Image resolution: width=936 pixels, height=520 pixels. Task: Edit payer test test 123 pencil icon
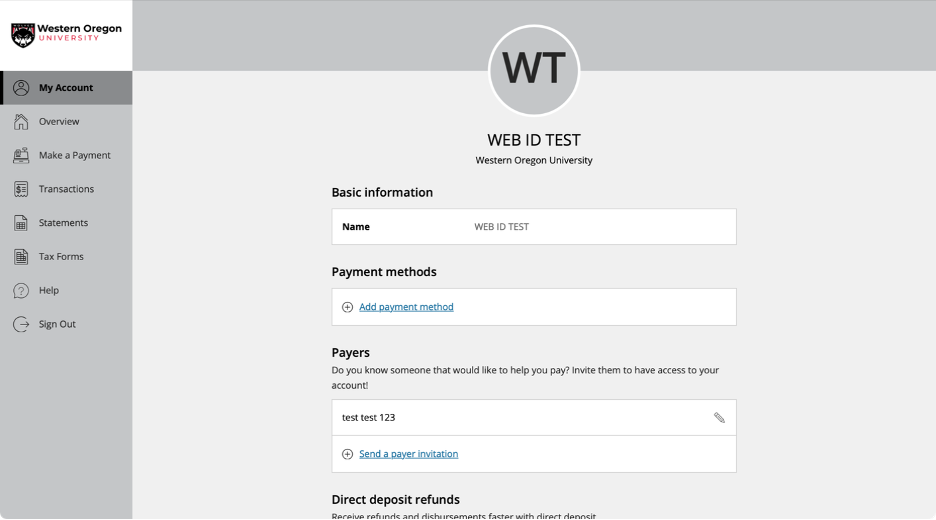pos(719,418)
